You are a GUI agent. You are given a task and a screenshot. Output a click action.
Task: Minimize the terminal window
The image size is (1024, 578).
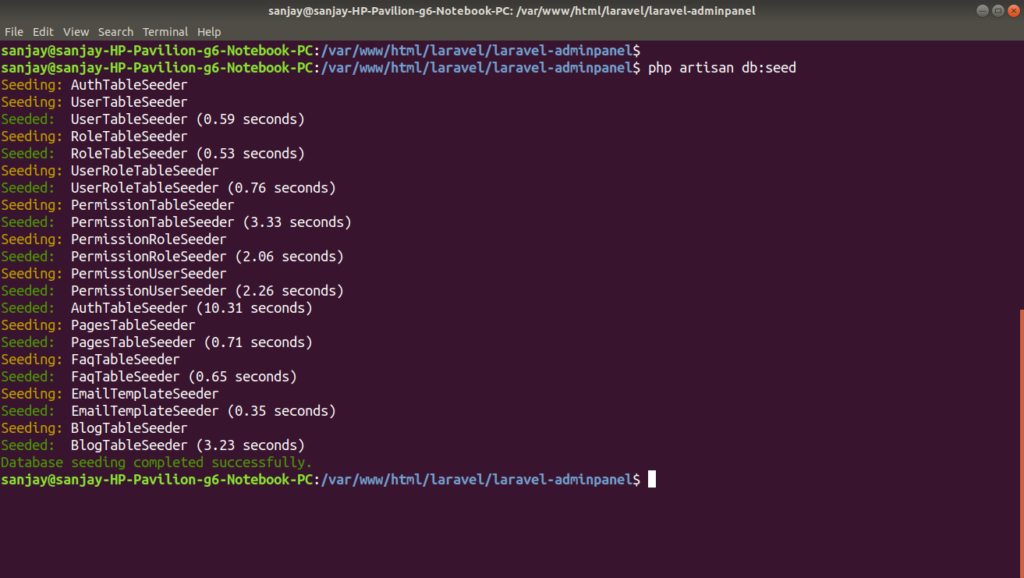tap(982, 10)
